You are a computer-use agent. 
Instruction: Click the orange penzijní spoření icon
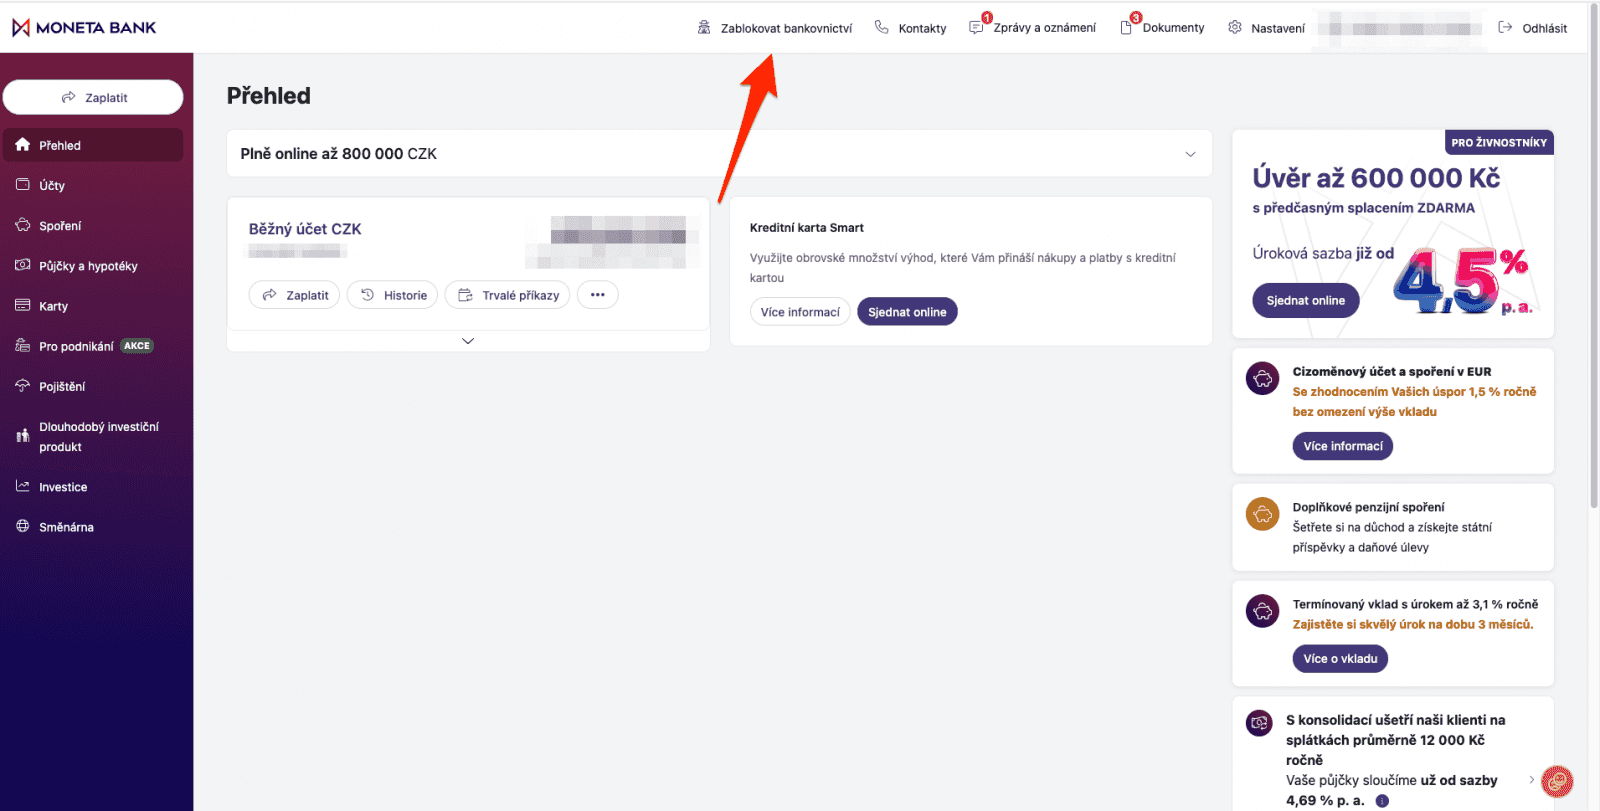(x=1262, y=514)
